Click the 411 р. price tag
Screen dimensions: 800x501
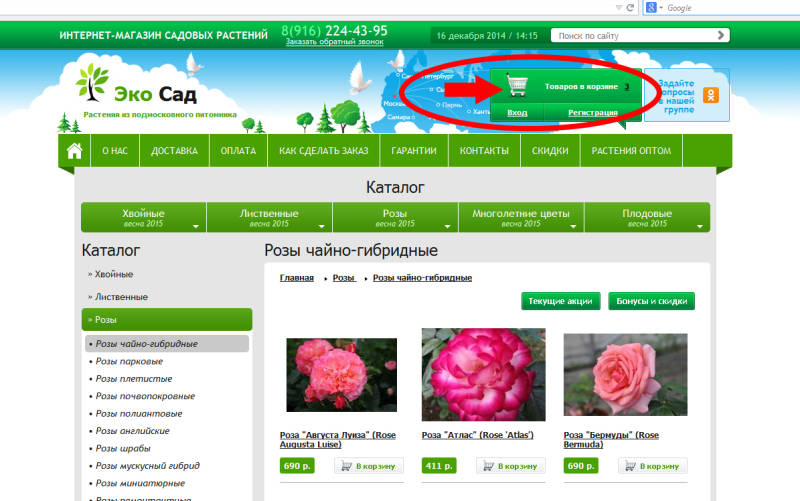pos(439,466)
